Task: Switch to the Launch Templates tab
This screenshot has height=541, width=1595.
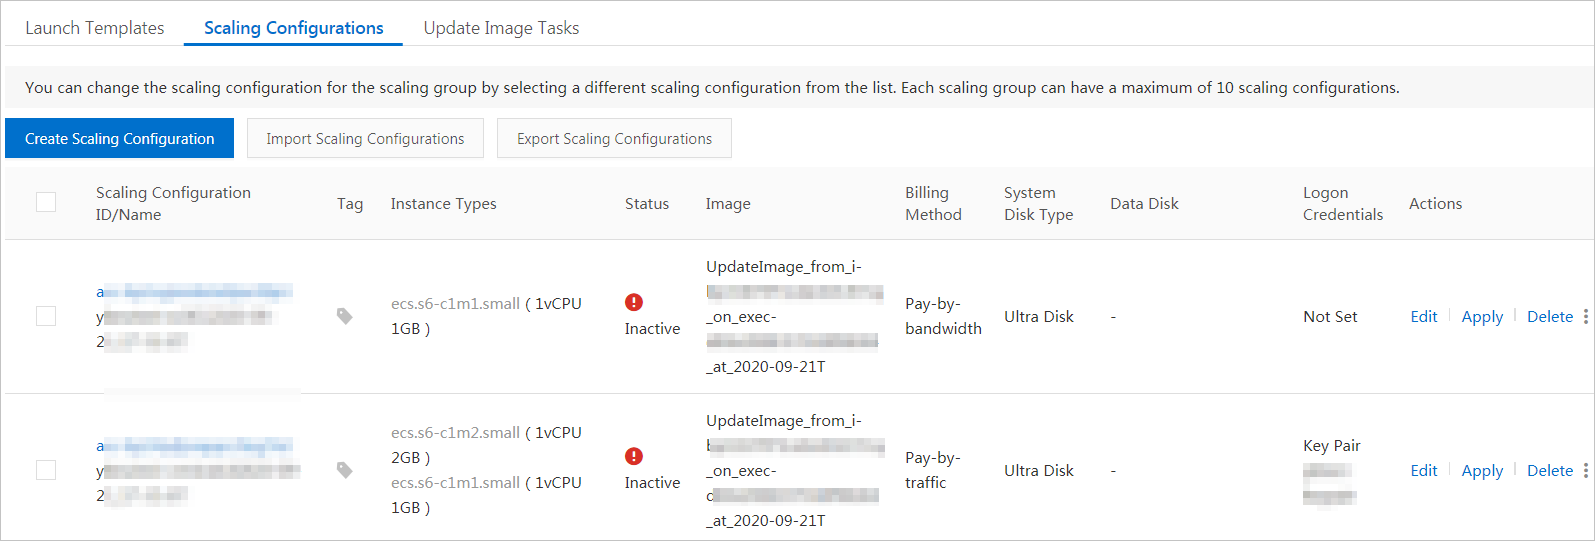Action: point(95,28)
